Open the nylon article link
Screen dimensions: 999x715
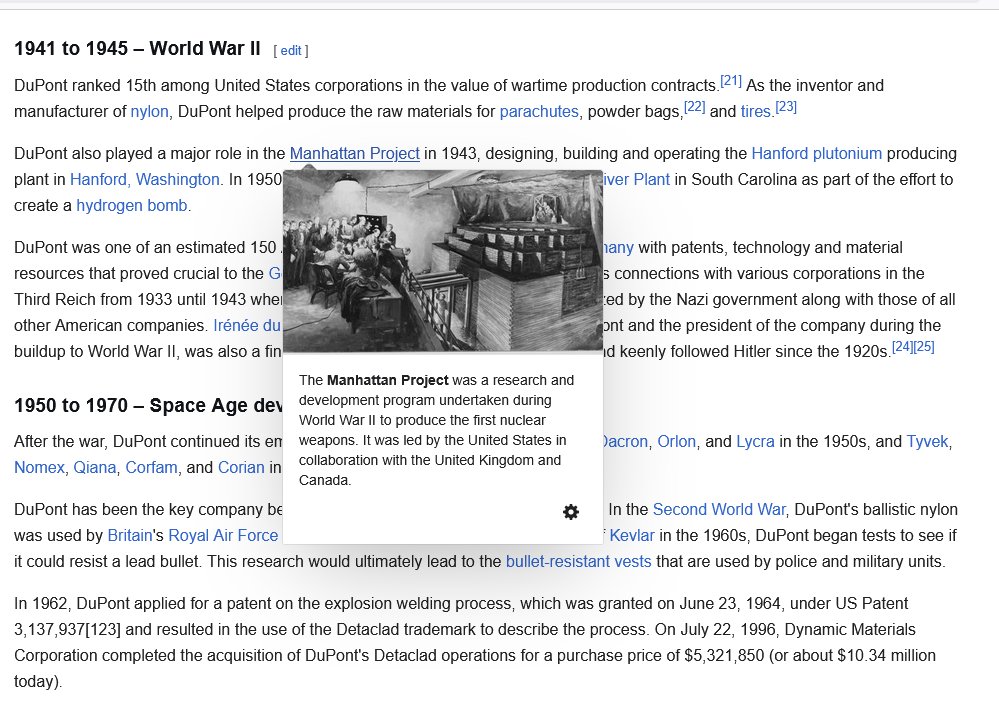point(150,112)
